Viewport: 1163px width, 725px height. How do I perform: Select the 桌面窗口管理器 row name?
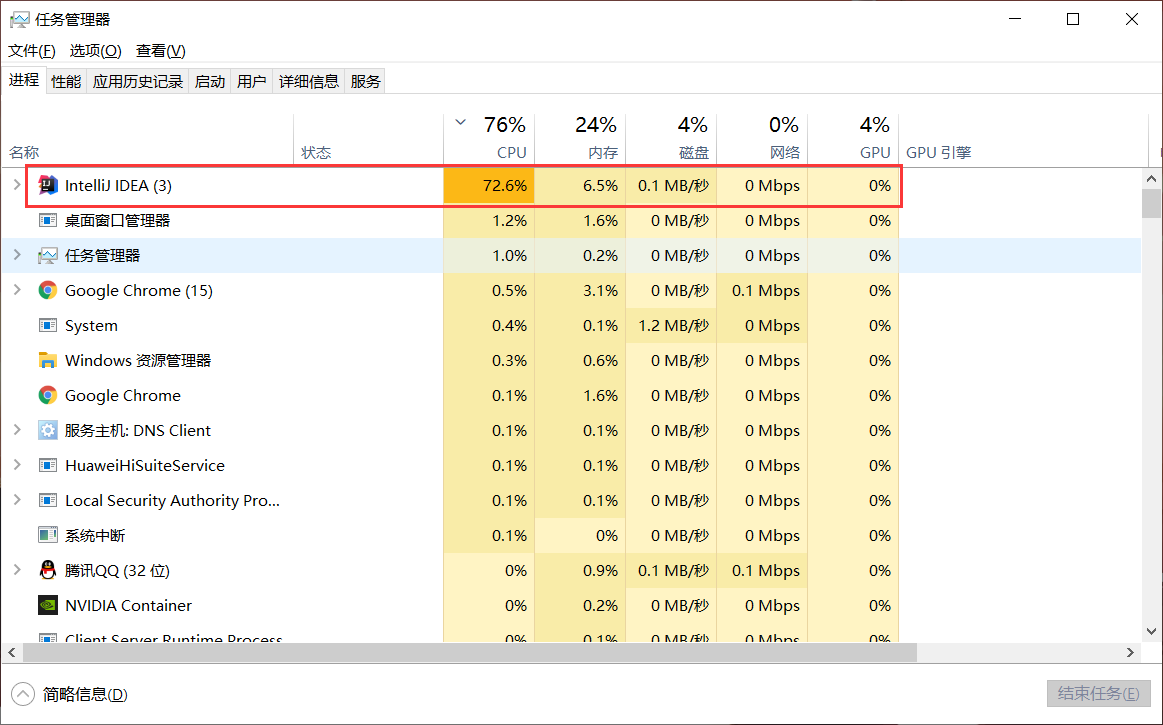pyautogui.click(x=117, y=220)
